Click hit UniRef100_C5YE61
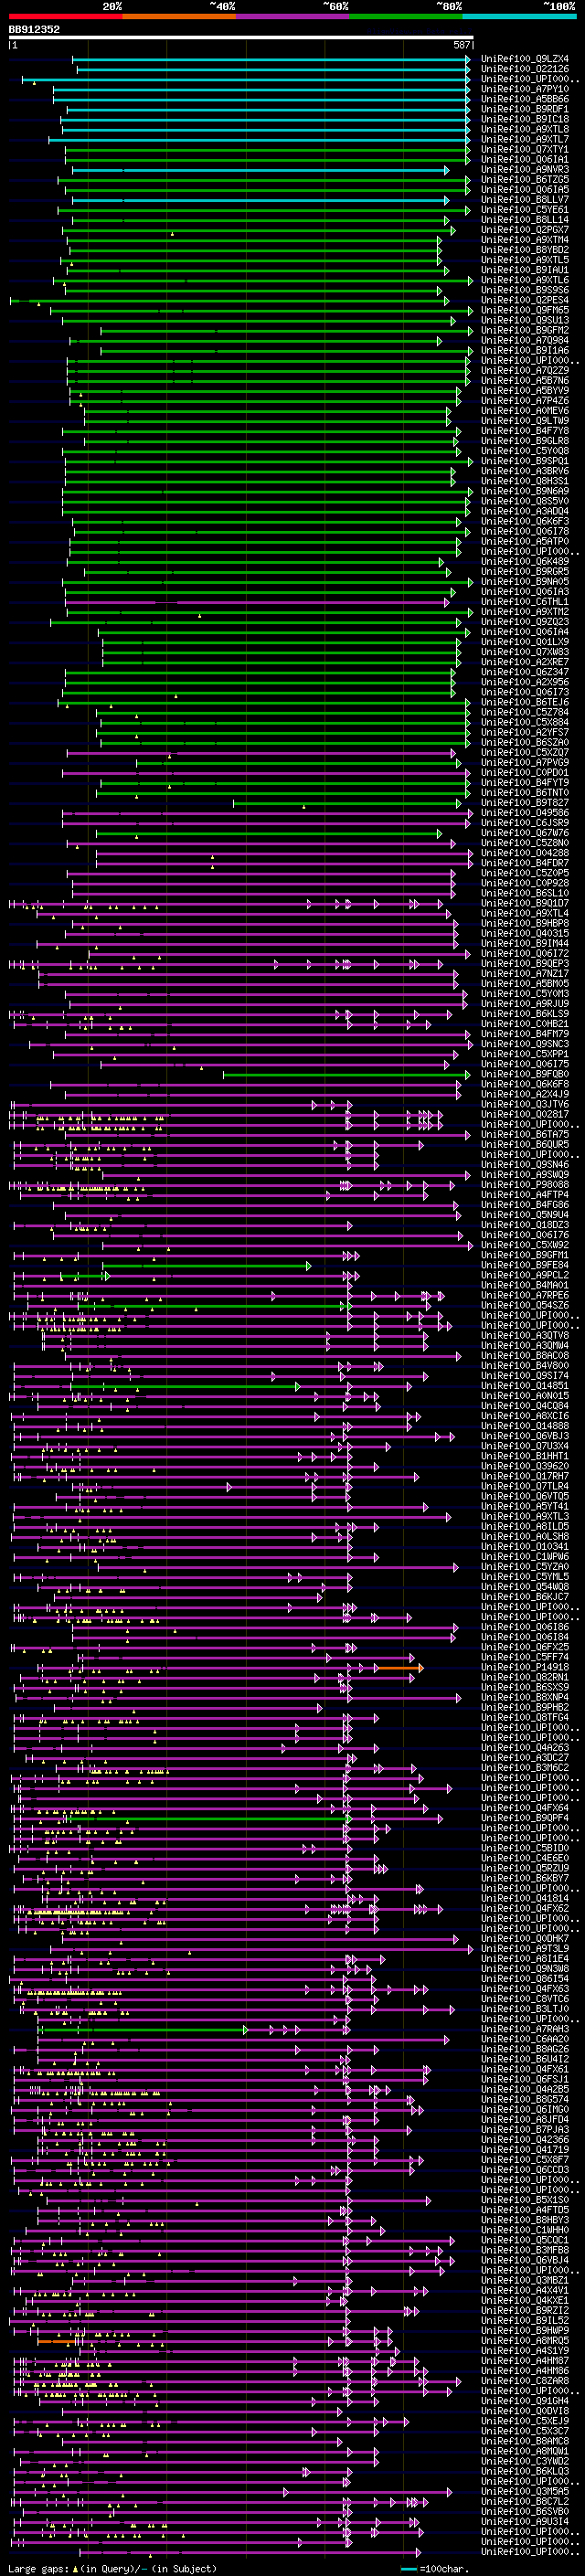The height and width of the screenshot is (2576, 585). coord(525,210)
